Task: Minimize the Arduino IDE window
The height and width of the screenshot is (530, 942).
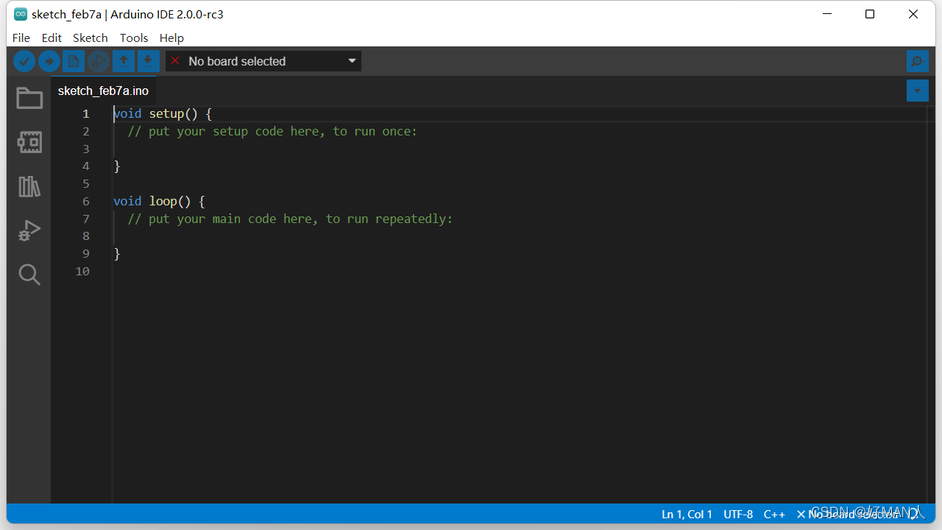Action: click(x=827, y=14)
